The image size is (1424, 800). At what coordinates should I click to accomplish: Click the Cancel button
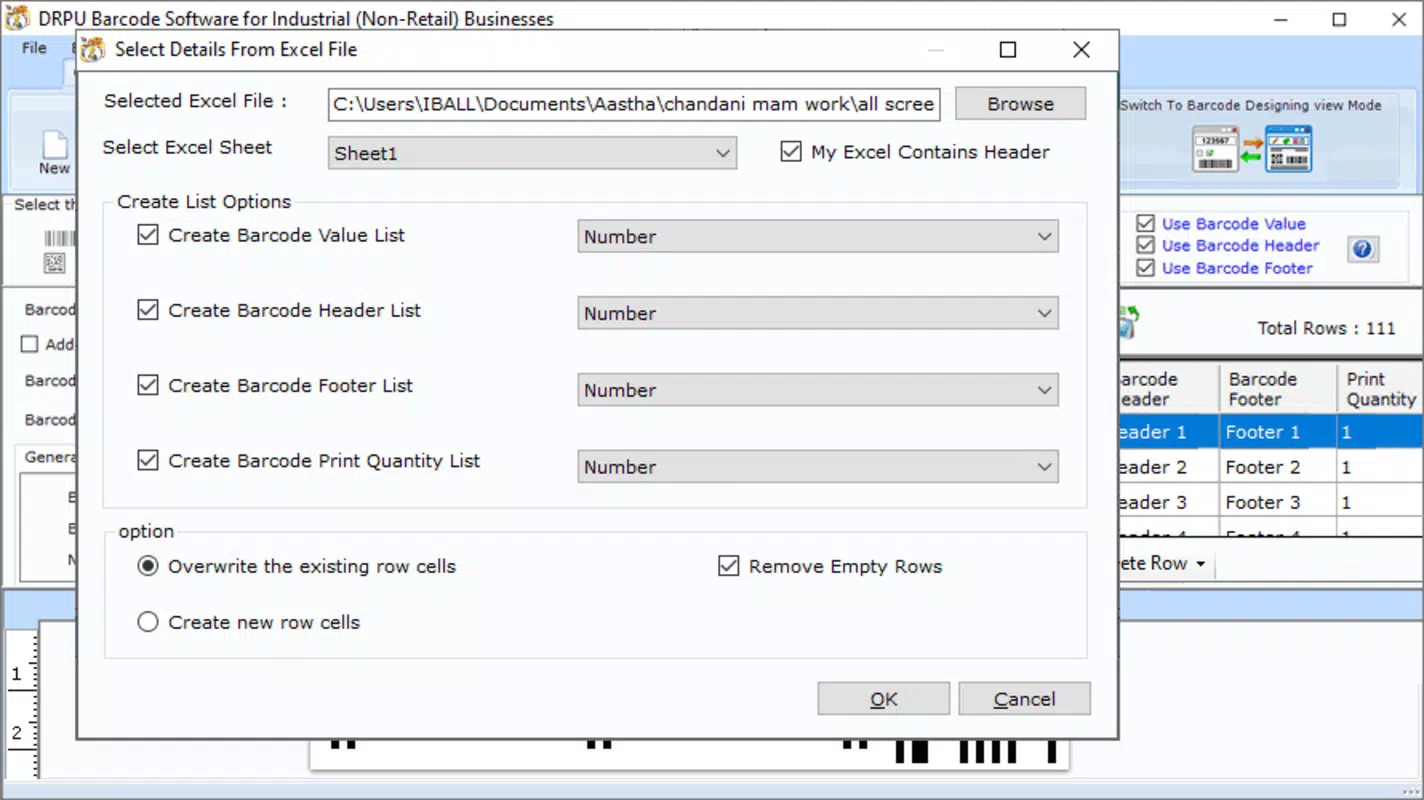point(1024,699)
